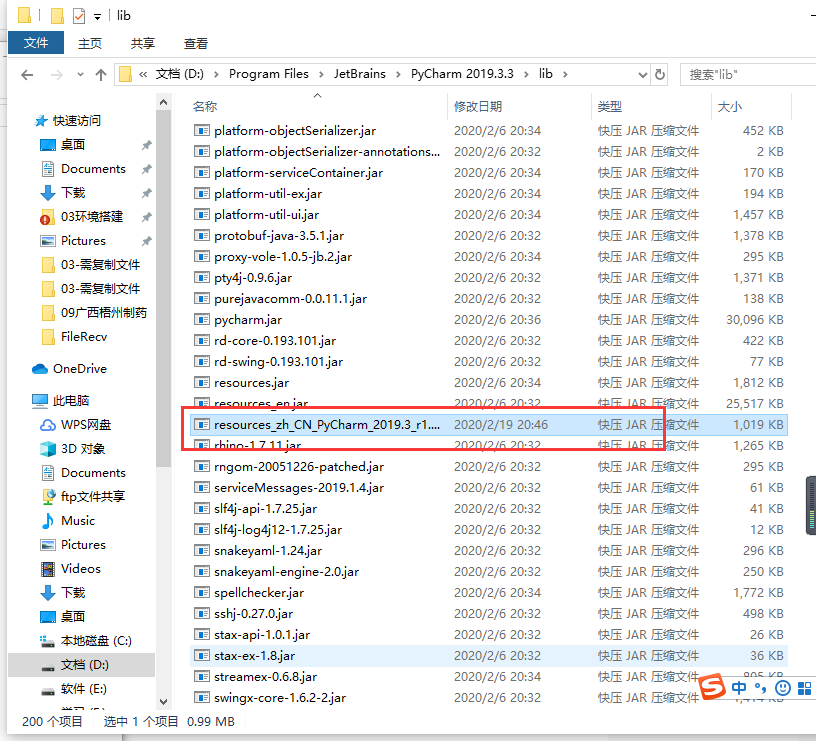Click Sogou input method S logo
The height and width of the screenshot is (741, 816).
[712, 686]
